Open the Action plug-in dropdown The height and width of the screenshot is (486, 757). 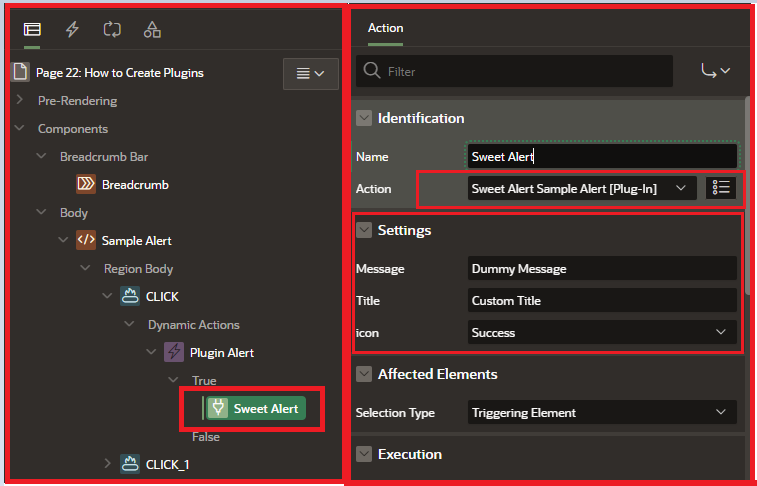581,188
